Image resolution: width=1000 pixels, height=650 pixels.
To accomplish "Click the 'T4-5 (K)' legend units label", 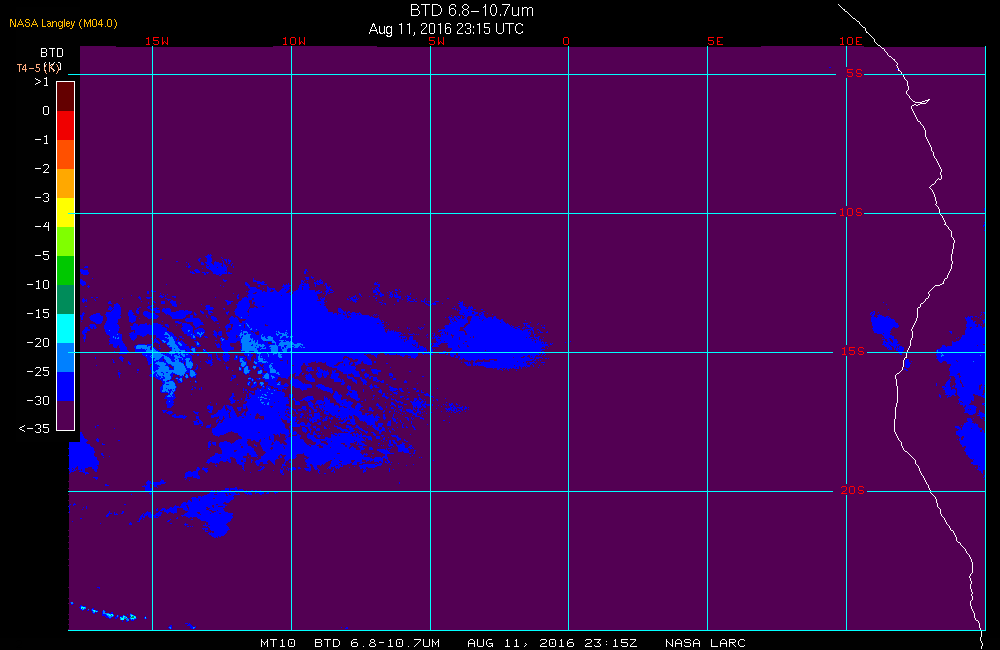I will (39, 68).
